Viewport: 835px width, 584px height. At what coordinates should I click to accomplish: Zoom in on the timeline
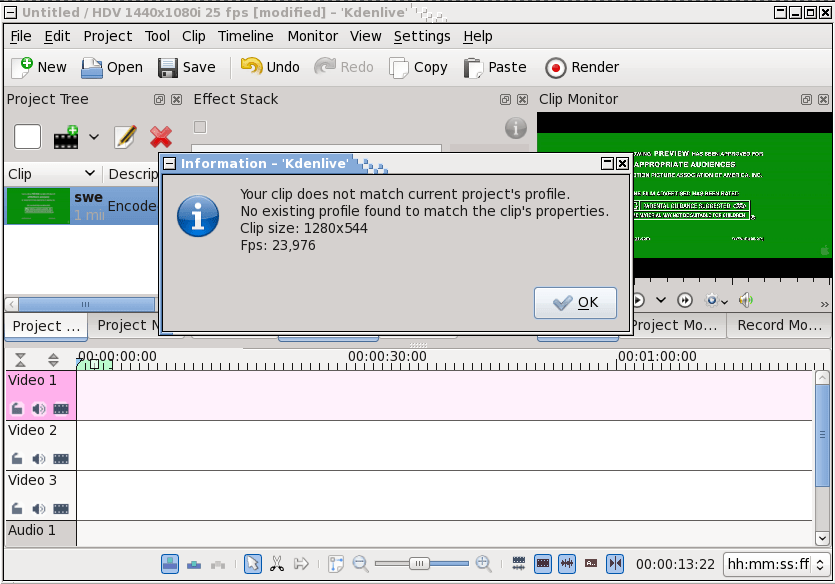(484, 563)
